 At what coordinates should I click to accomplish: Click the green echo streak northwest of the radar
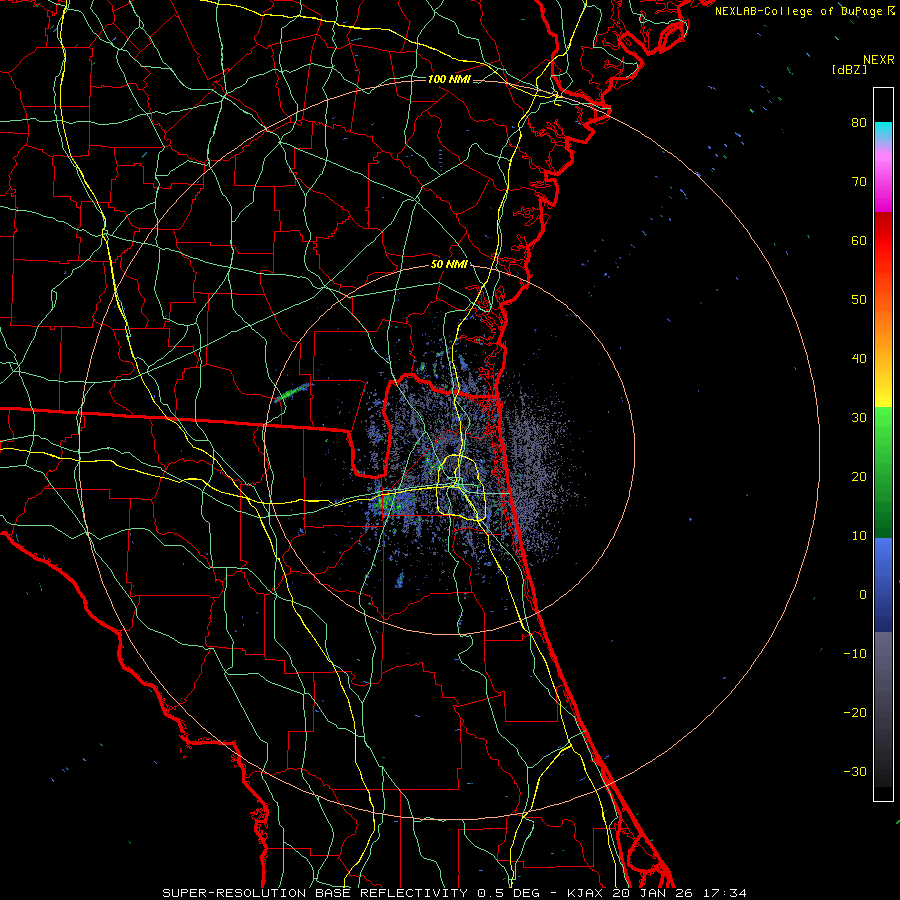[x=293, y=392]
